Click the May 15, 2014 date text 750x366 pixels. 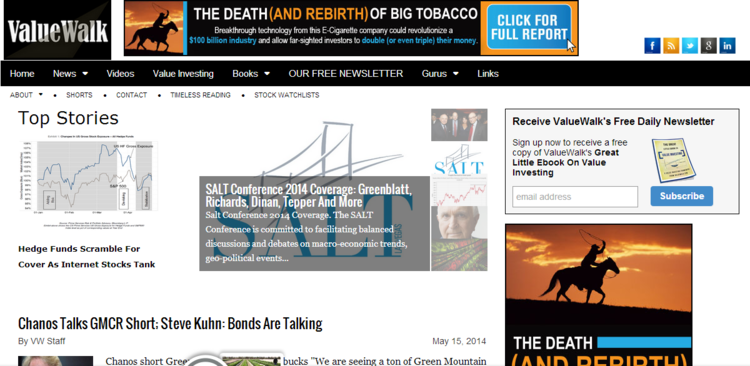pyautogui.click(x=459, y=341)
